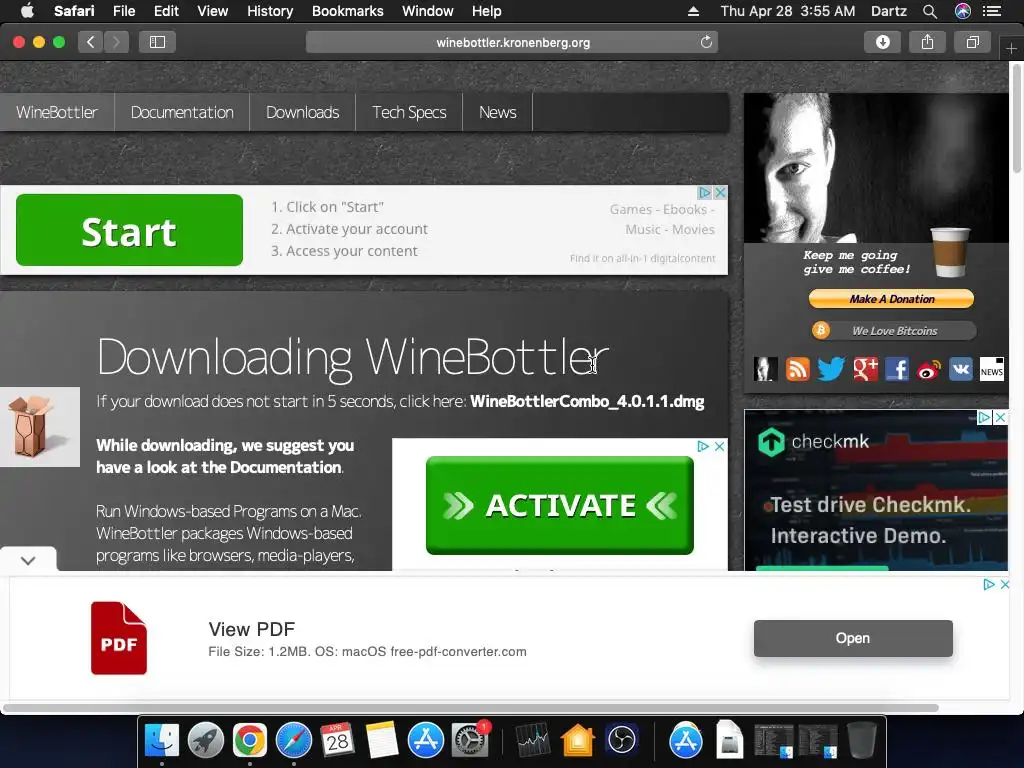The height and width of the screenshot is (768, 1024).
Task: Open System Preferences in the Dock
Action: tap(470, 741)
